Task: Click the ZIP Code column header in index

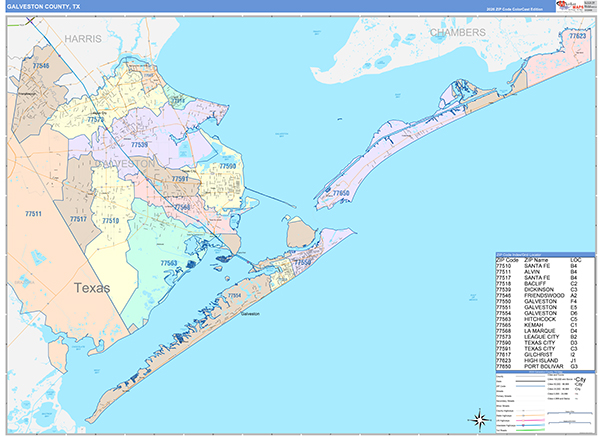Action: (x=508, y=259)
